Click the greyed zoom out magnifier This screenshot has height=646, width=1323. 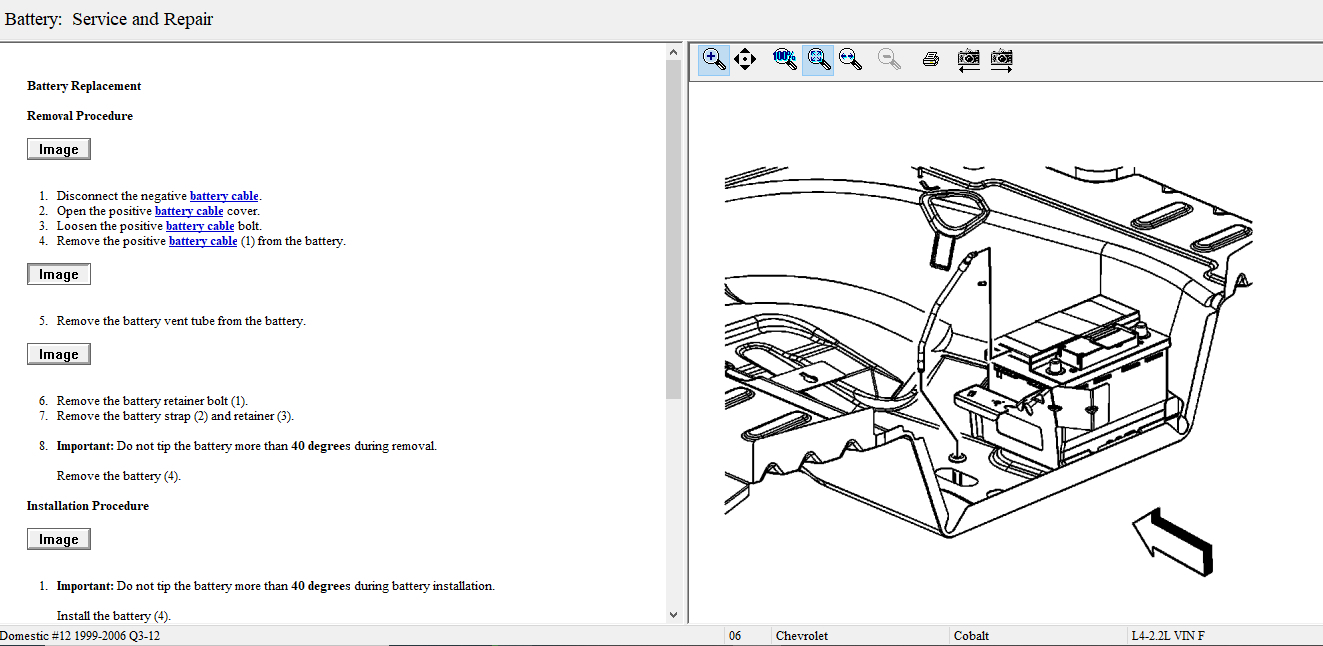(889, 59)
